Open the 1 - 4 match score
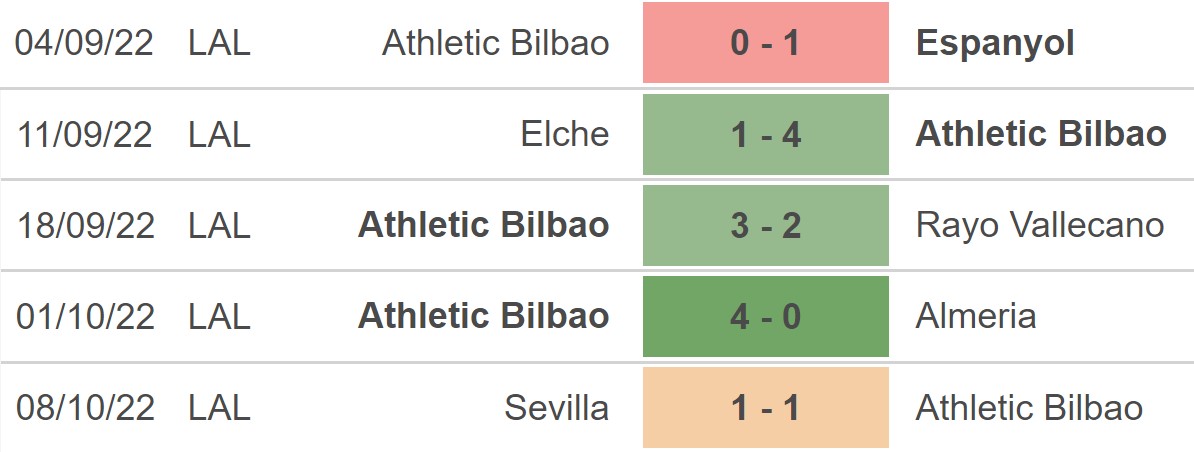Viewport: 1194px width, 452px height. tap(766, 134)
